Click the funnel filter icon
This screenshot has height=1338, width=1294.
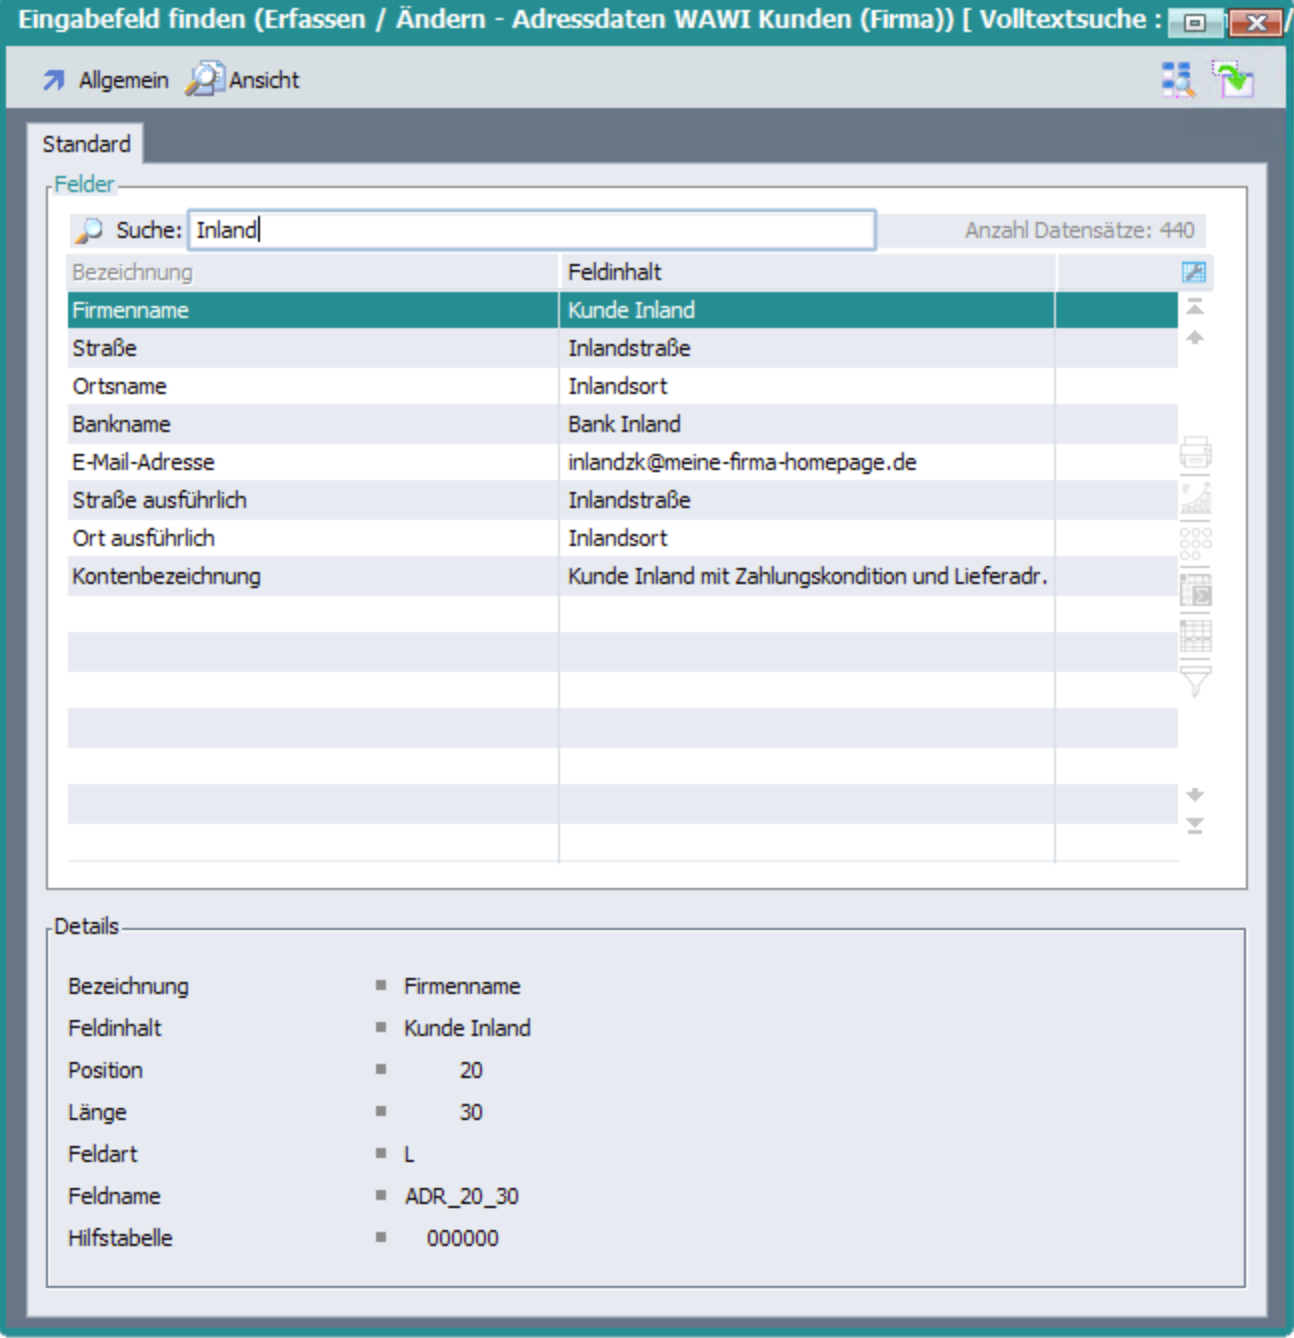pyautogui.click(x=1195, y=680)
